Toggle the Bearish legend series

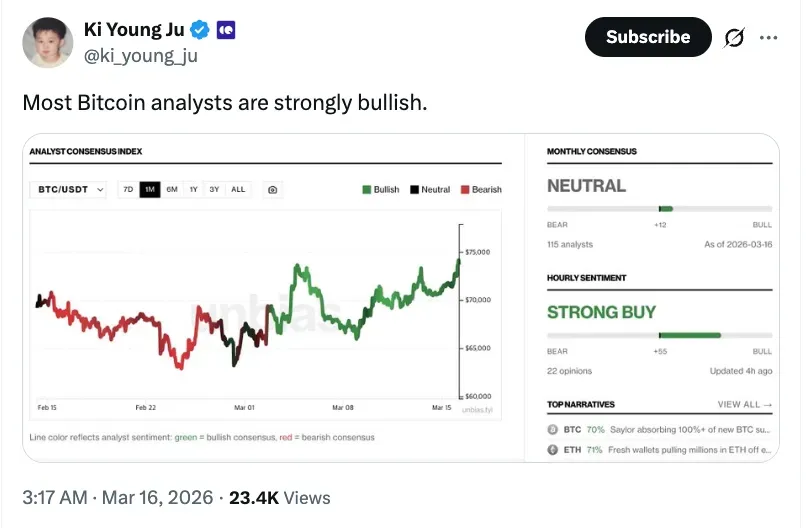pyautogui.click(x=481, y=189)
